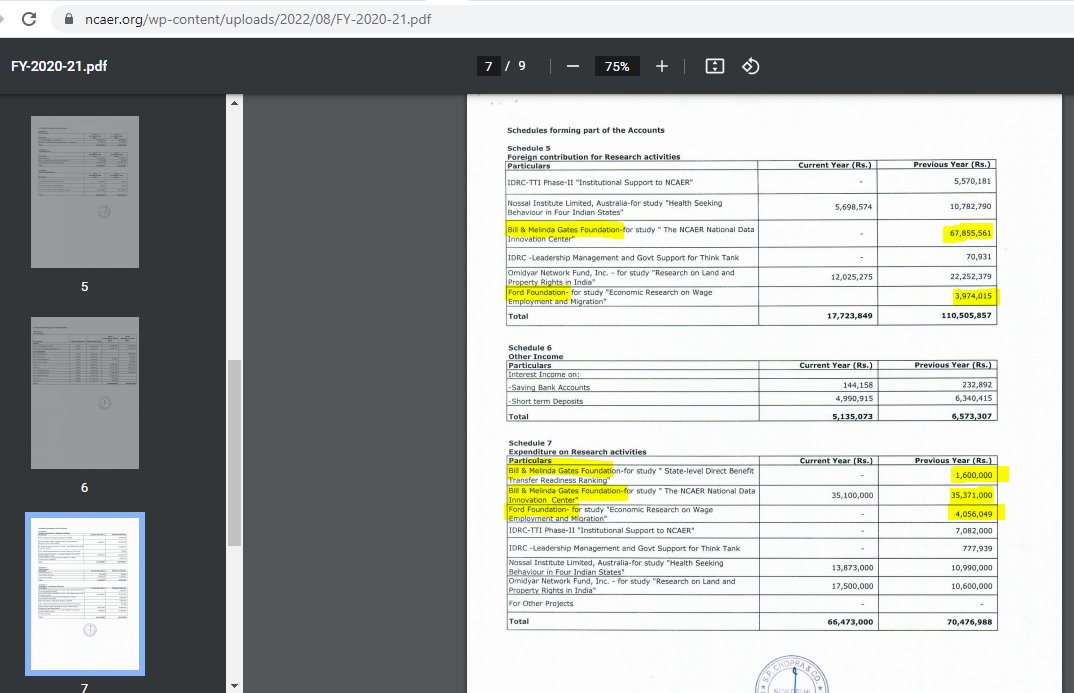Click the thumbnail sidebar scrollbar handle
Screen dimensions: 1074x693
(234, 453)
